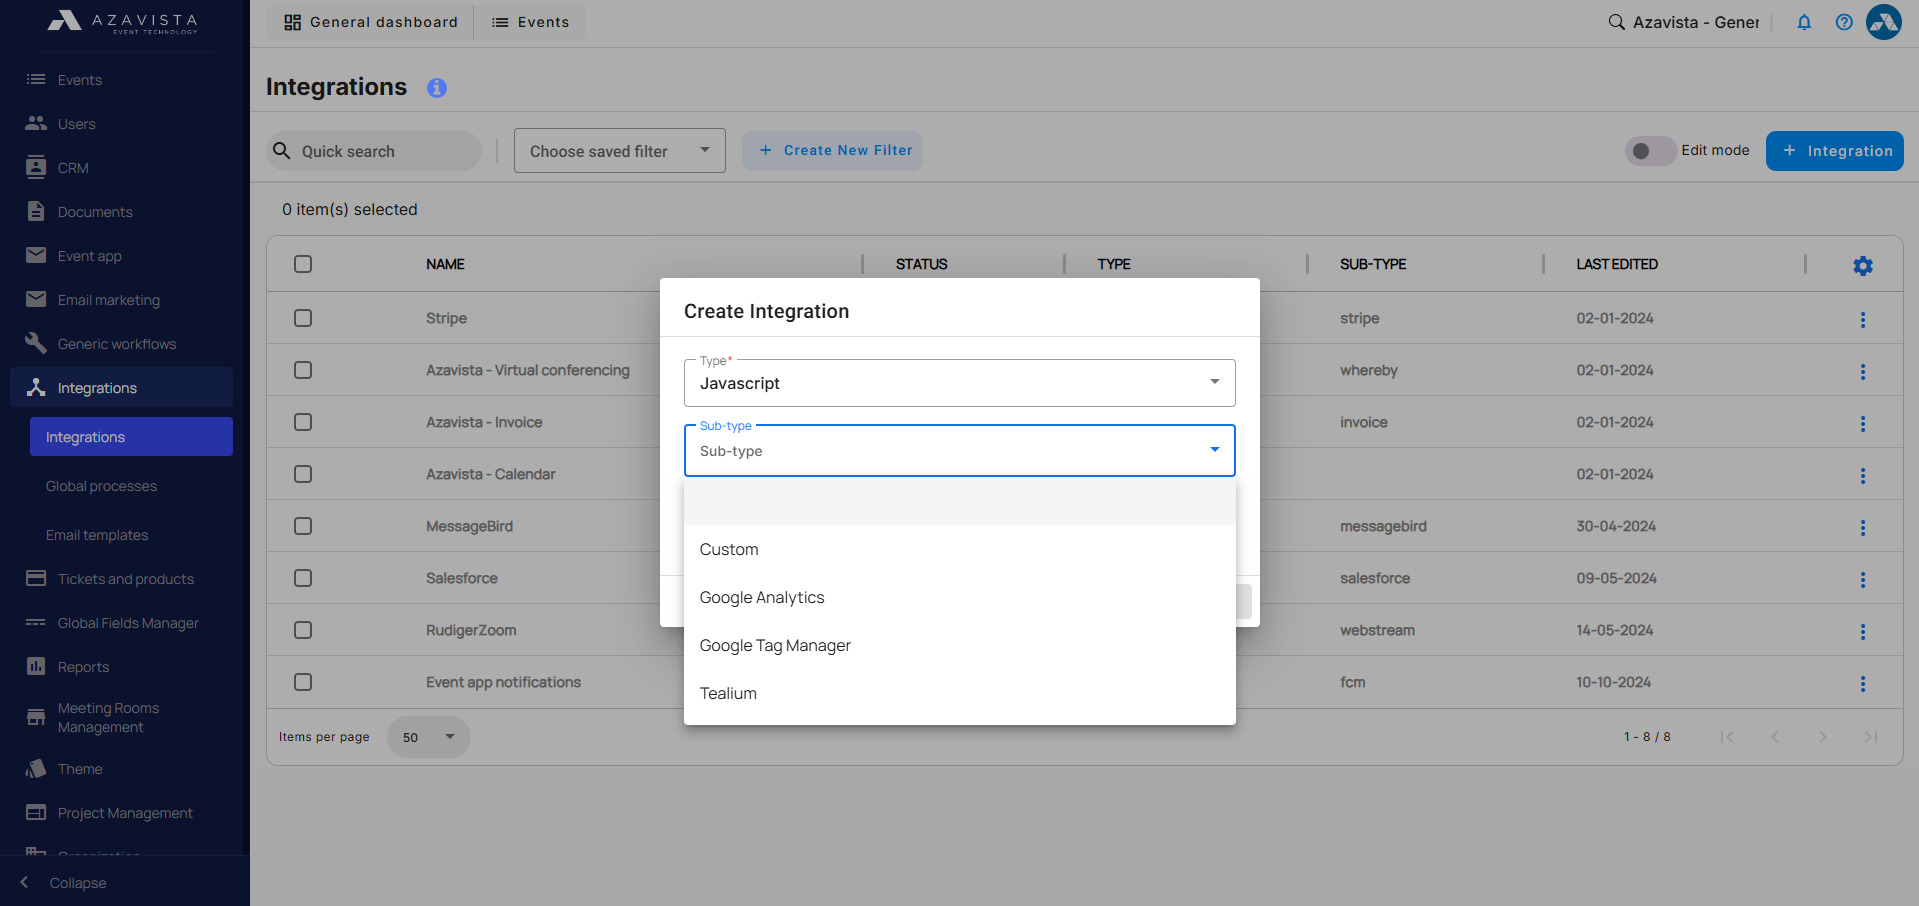Open the Azavista account avatar
This screenshot has width=1919, height=906.
(x=1884, y=22)
